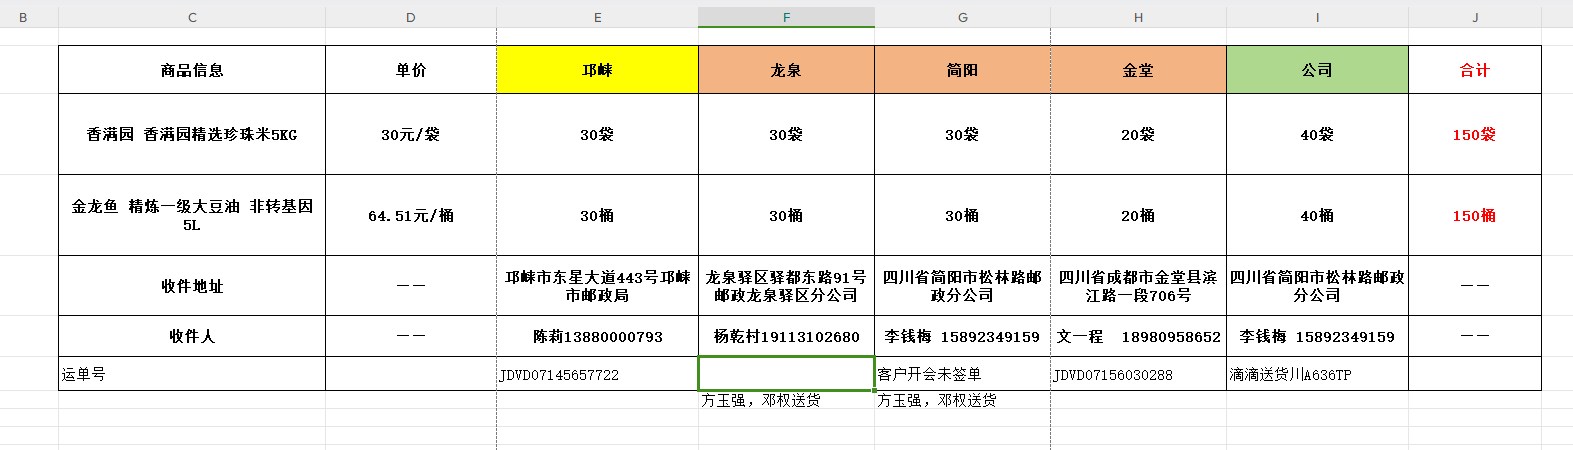Select column header I
Viewport: 1573px width, 450px height.
(1317, 17)
